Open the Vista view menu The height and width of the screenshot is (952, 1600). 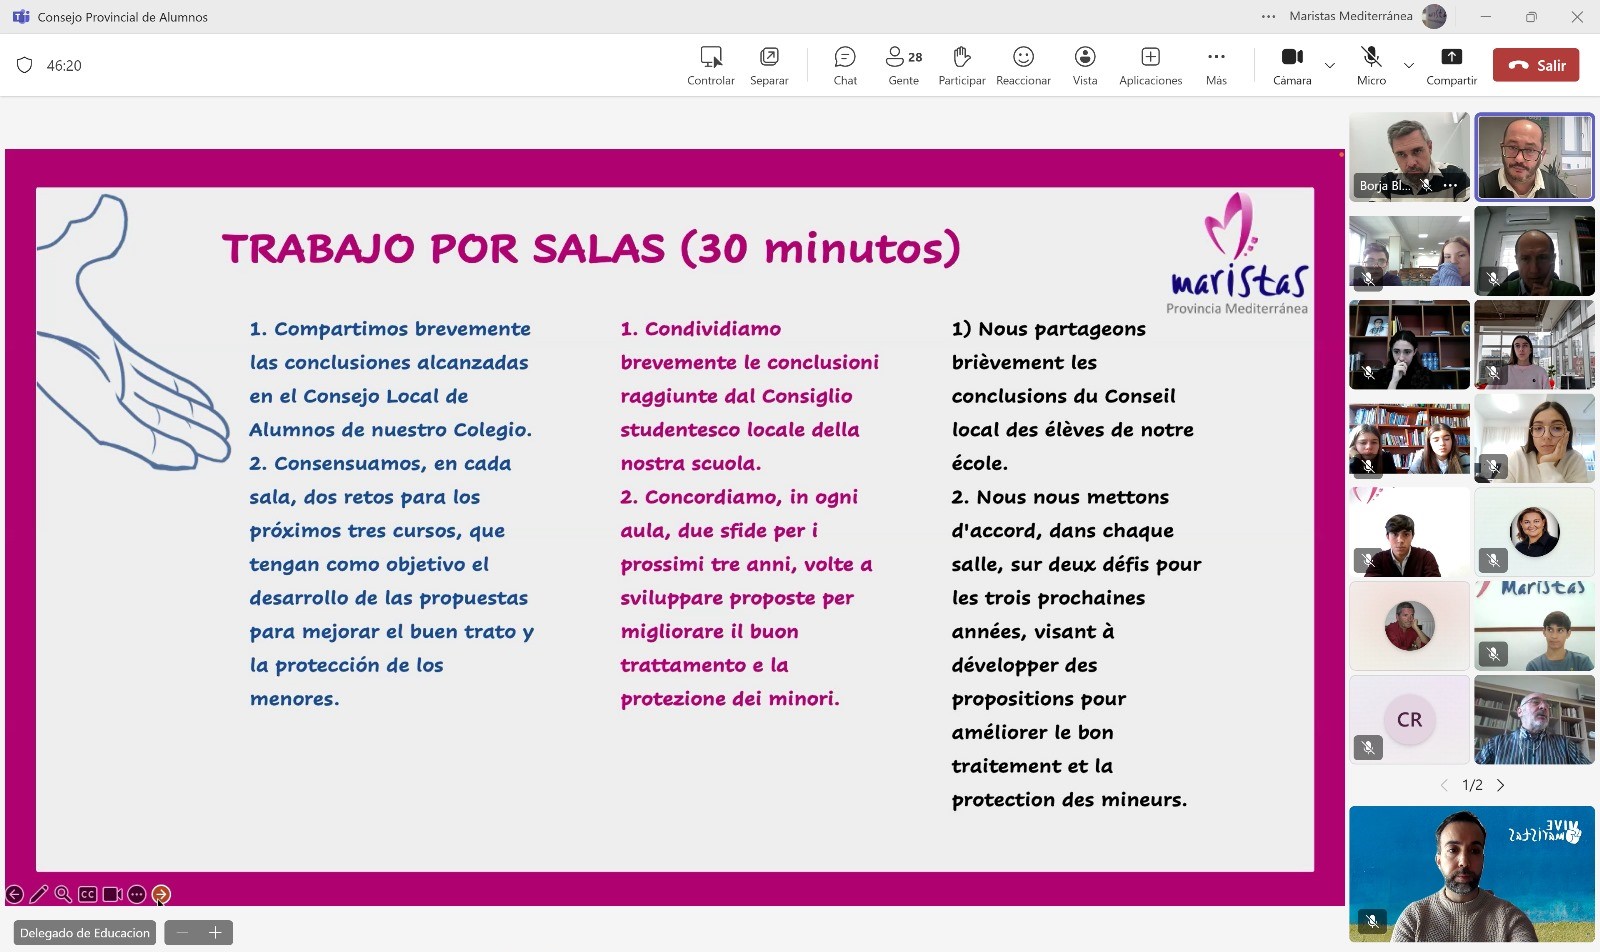[x=1085, y=65]
